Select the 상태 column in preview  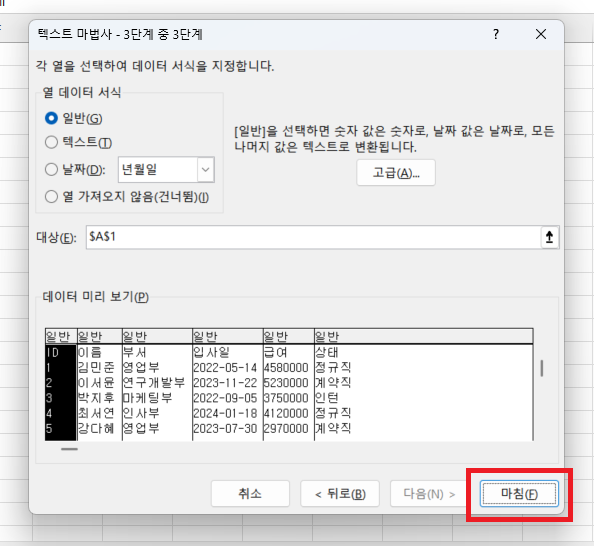pyautogui.click(x=327, y=352)
